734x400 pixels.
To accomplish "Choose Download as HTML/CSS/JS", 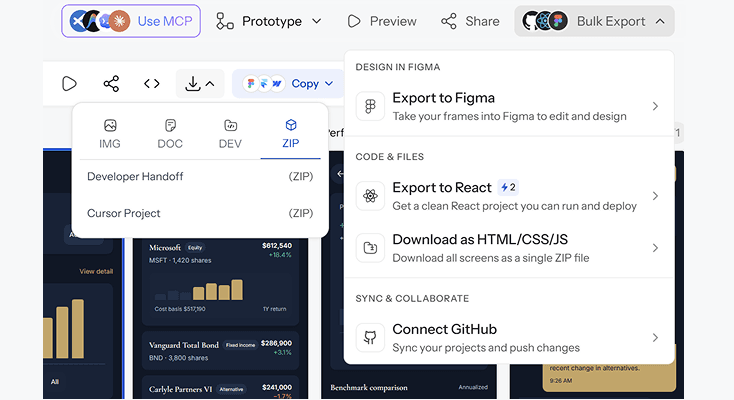I will tap(509, 248).
